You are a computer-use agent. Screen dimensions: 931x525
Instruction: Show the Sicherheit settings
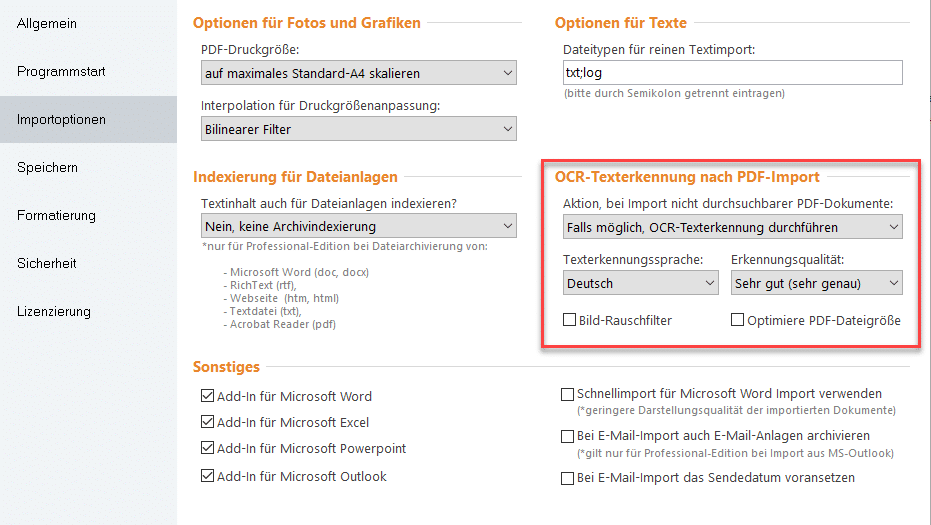point(47,263)
